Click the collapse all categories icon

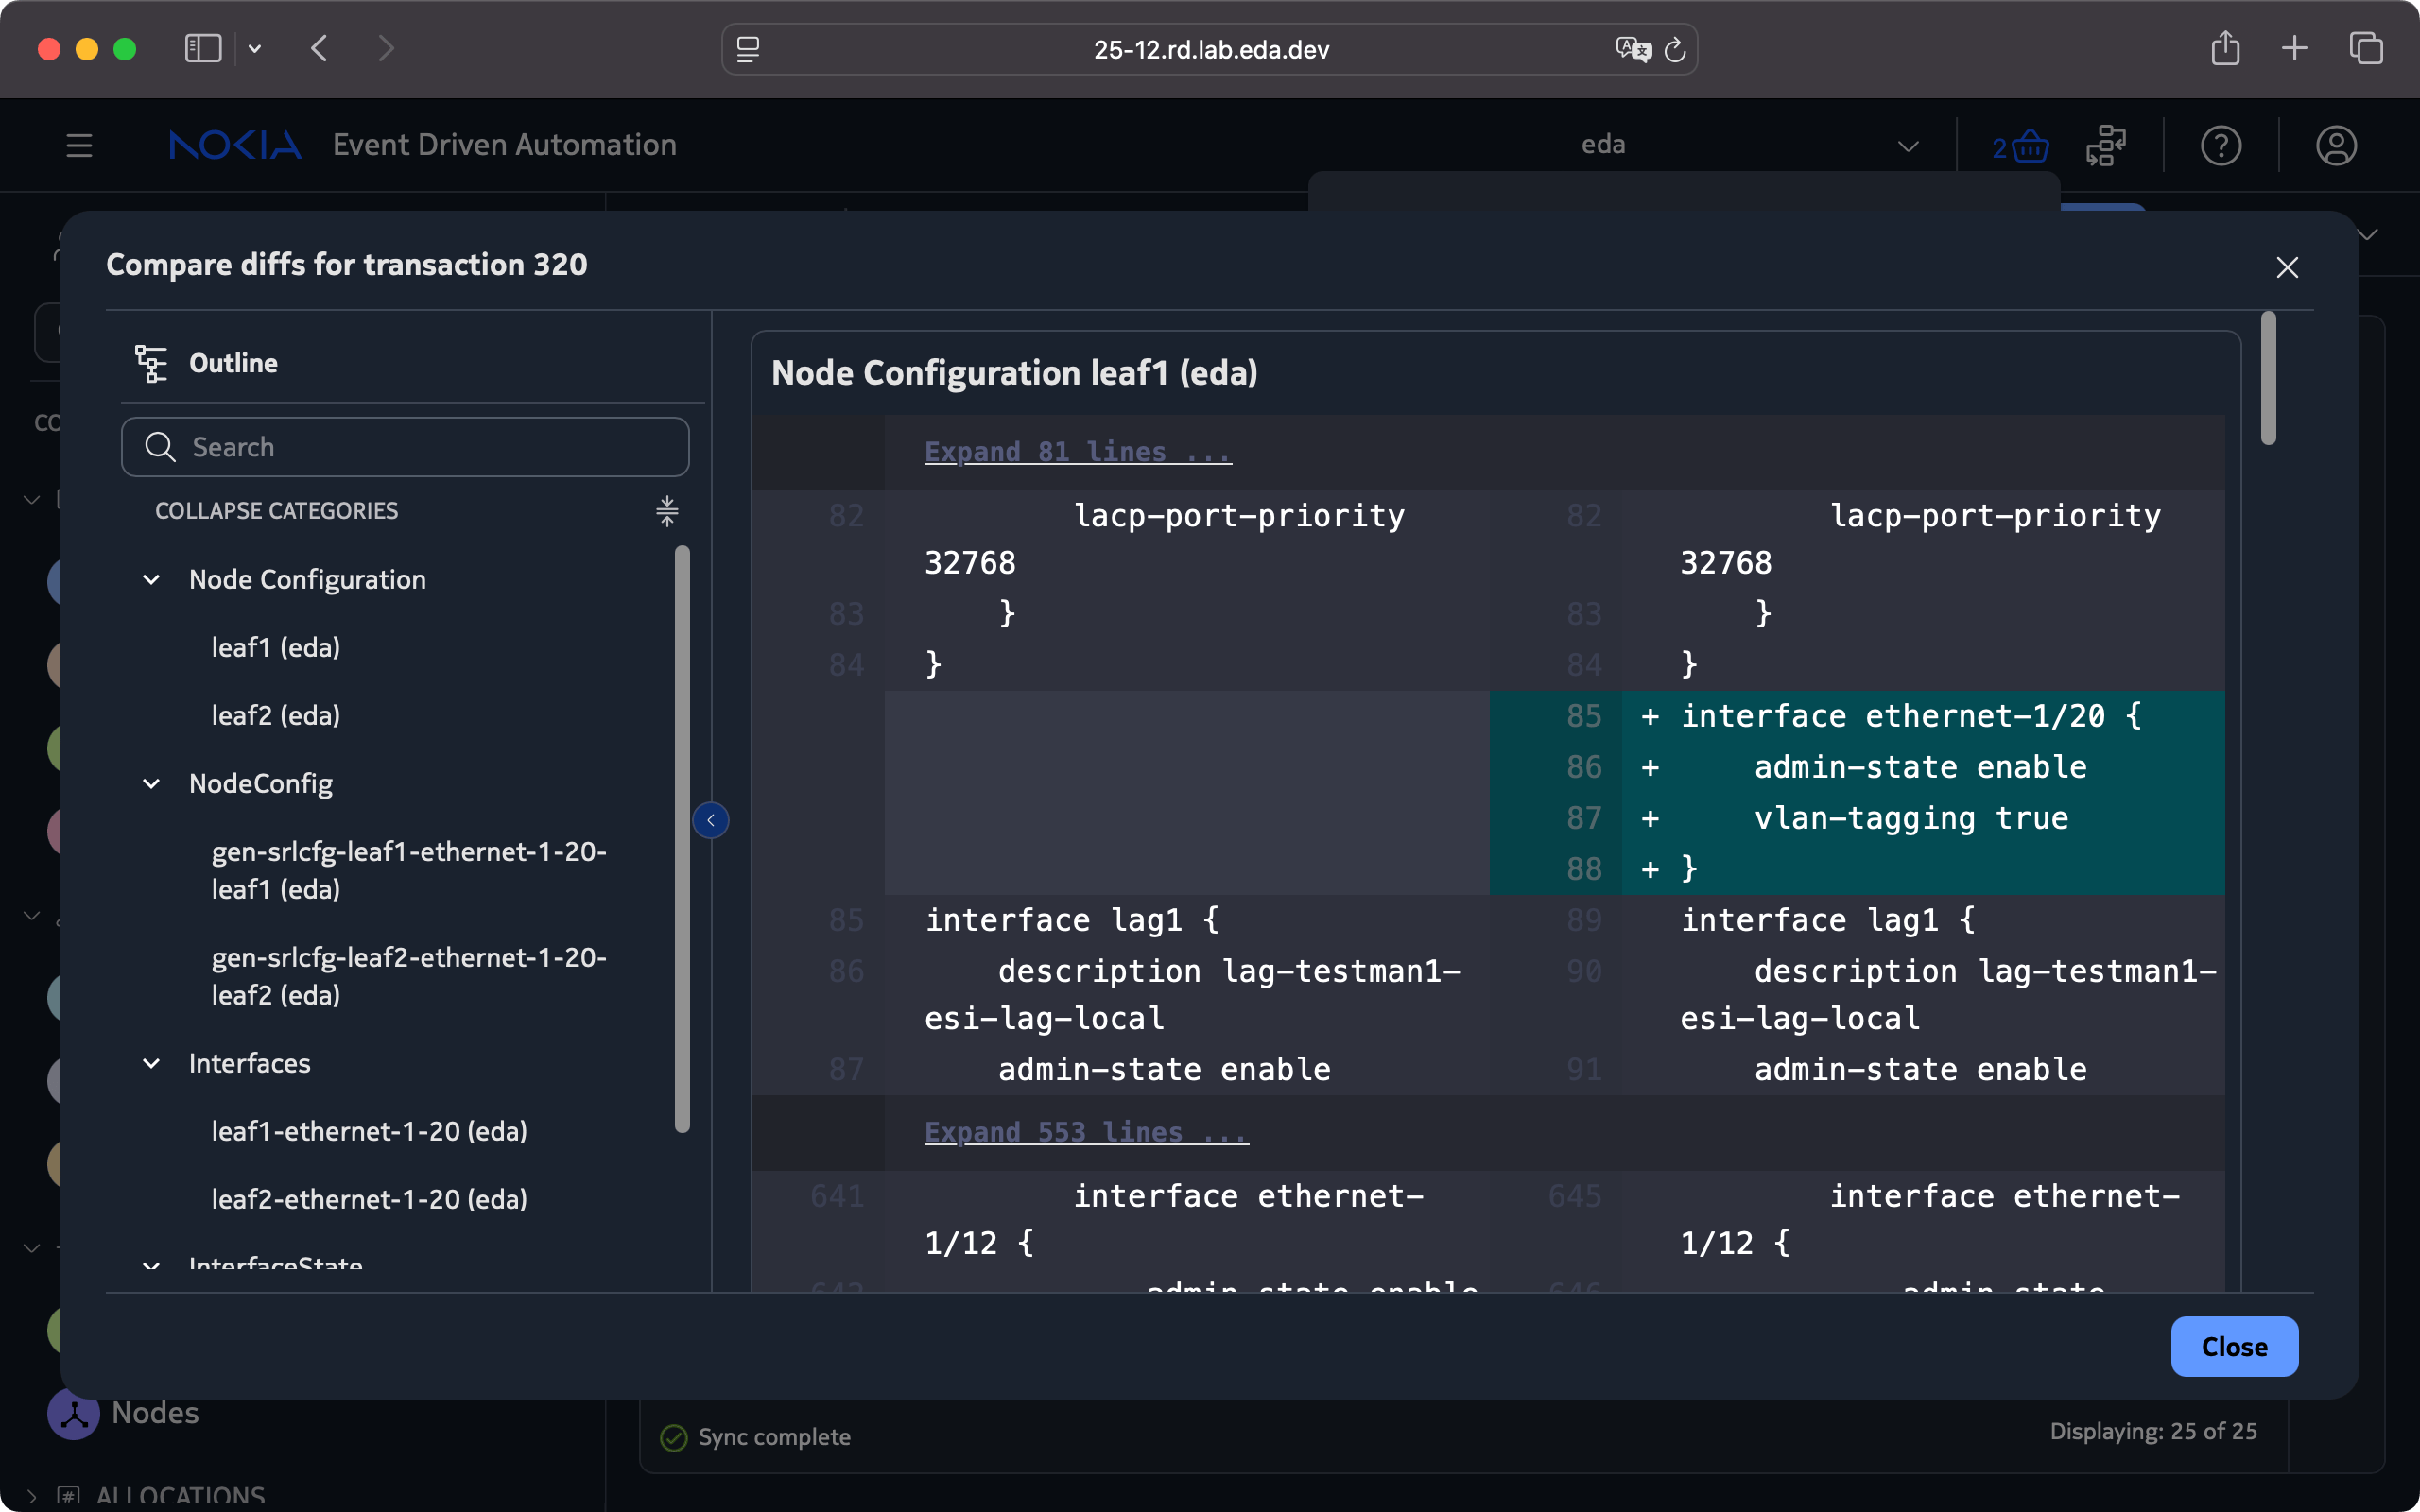667,511
